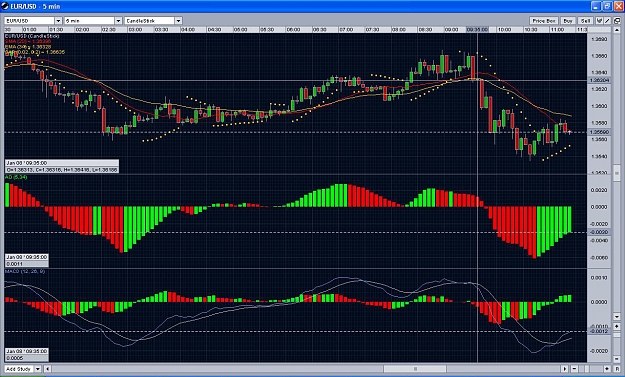Click the EUR/USD window title icon
The height and width of the screenshot is (377, 625).
point(5,6)
